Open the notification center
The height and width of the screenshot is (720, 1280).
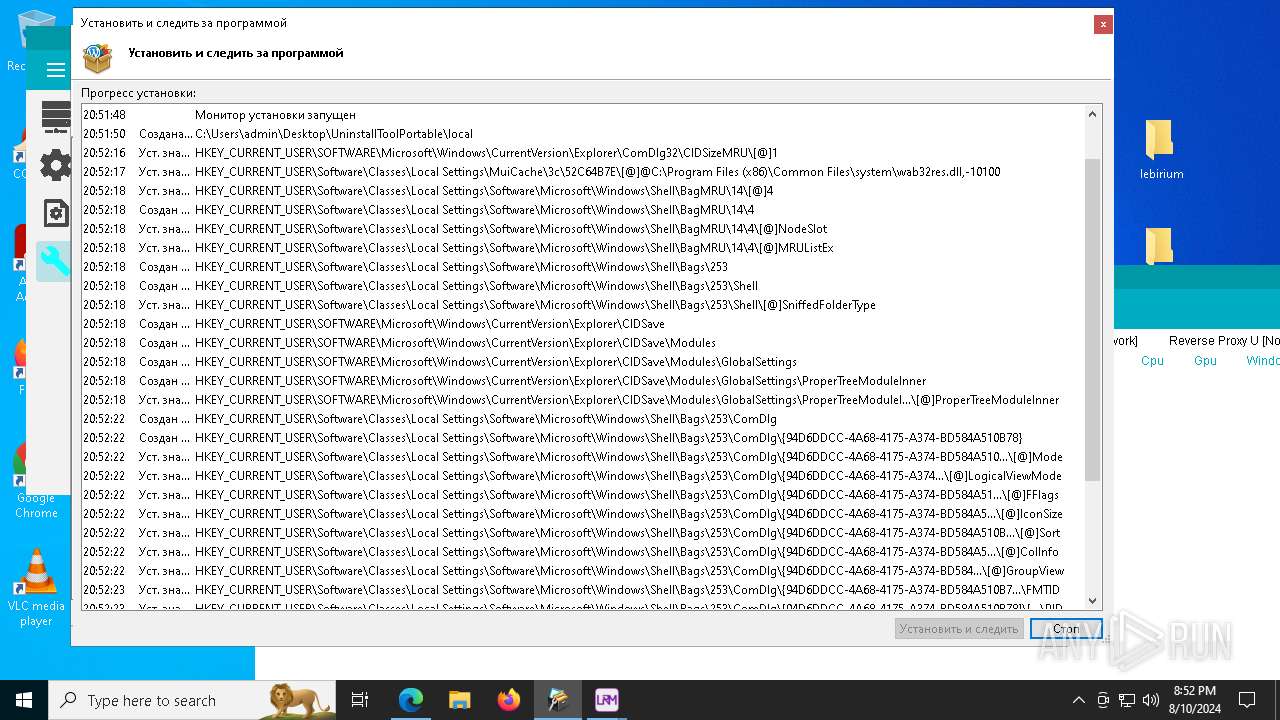1247,700
